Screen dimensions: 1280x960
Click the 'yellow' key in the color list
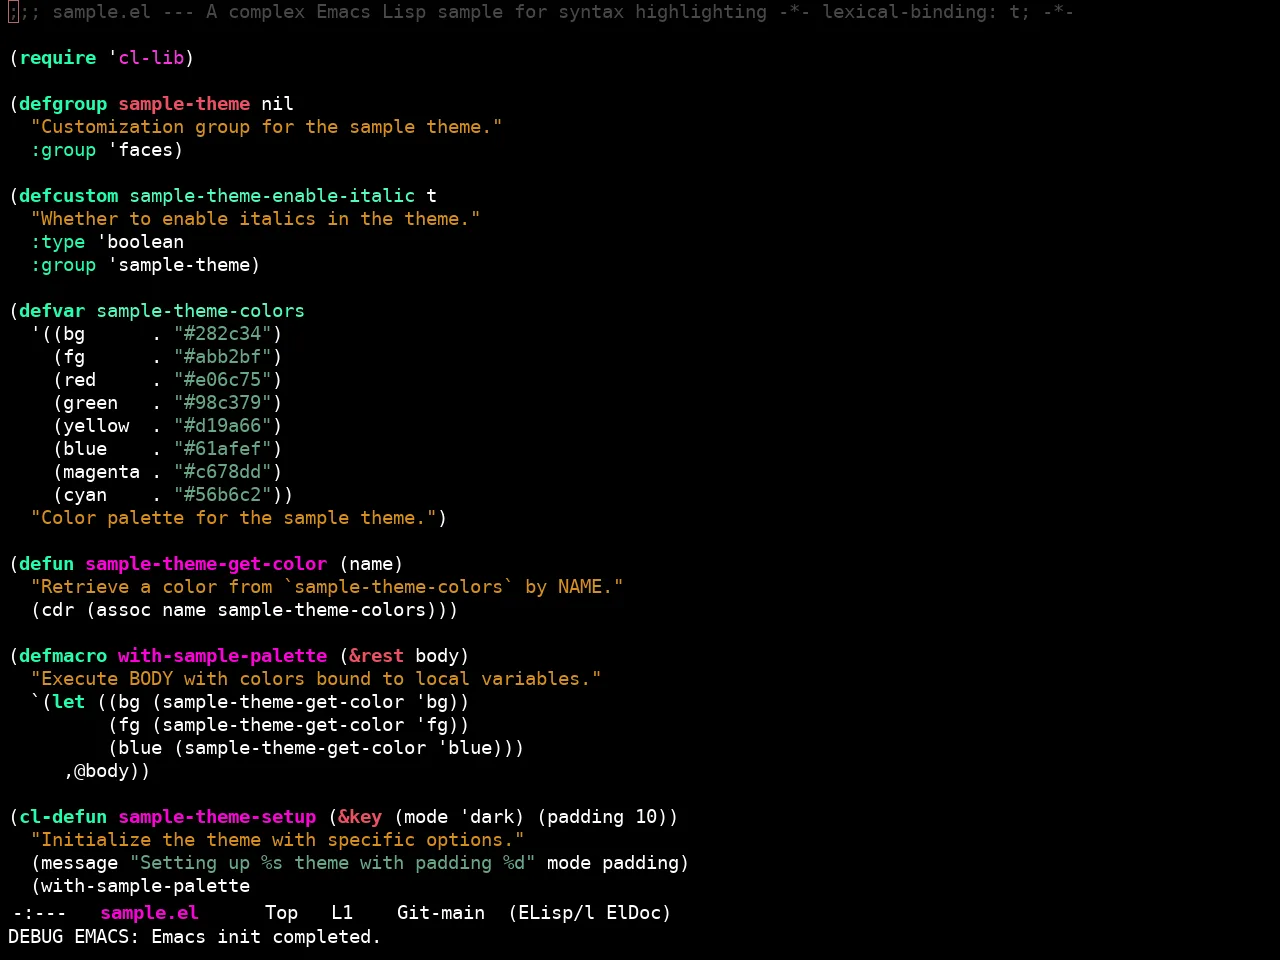pyautogui.click(x=96, y=426)
